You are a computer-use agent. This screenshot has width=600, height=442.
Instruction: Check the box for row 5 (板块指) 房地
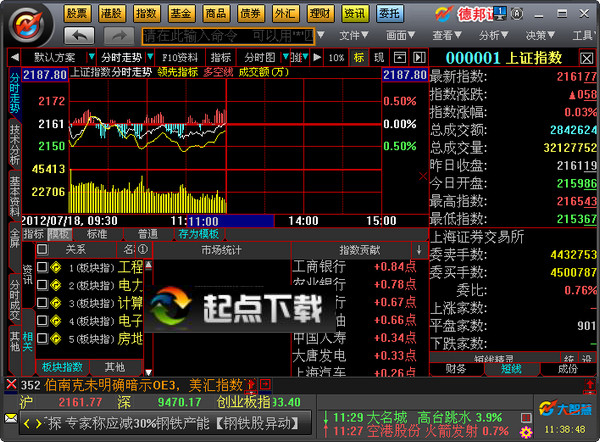click(x=42, y=338)
